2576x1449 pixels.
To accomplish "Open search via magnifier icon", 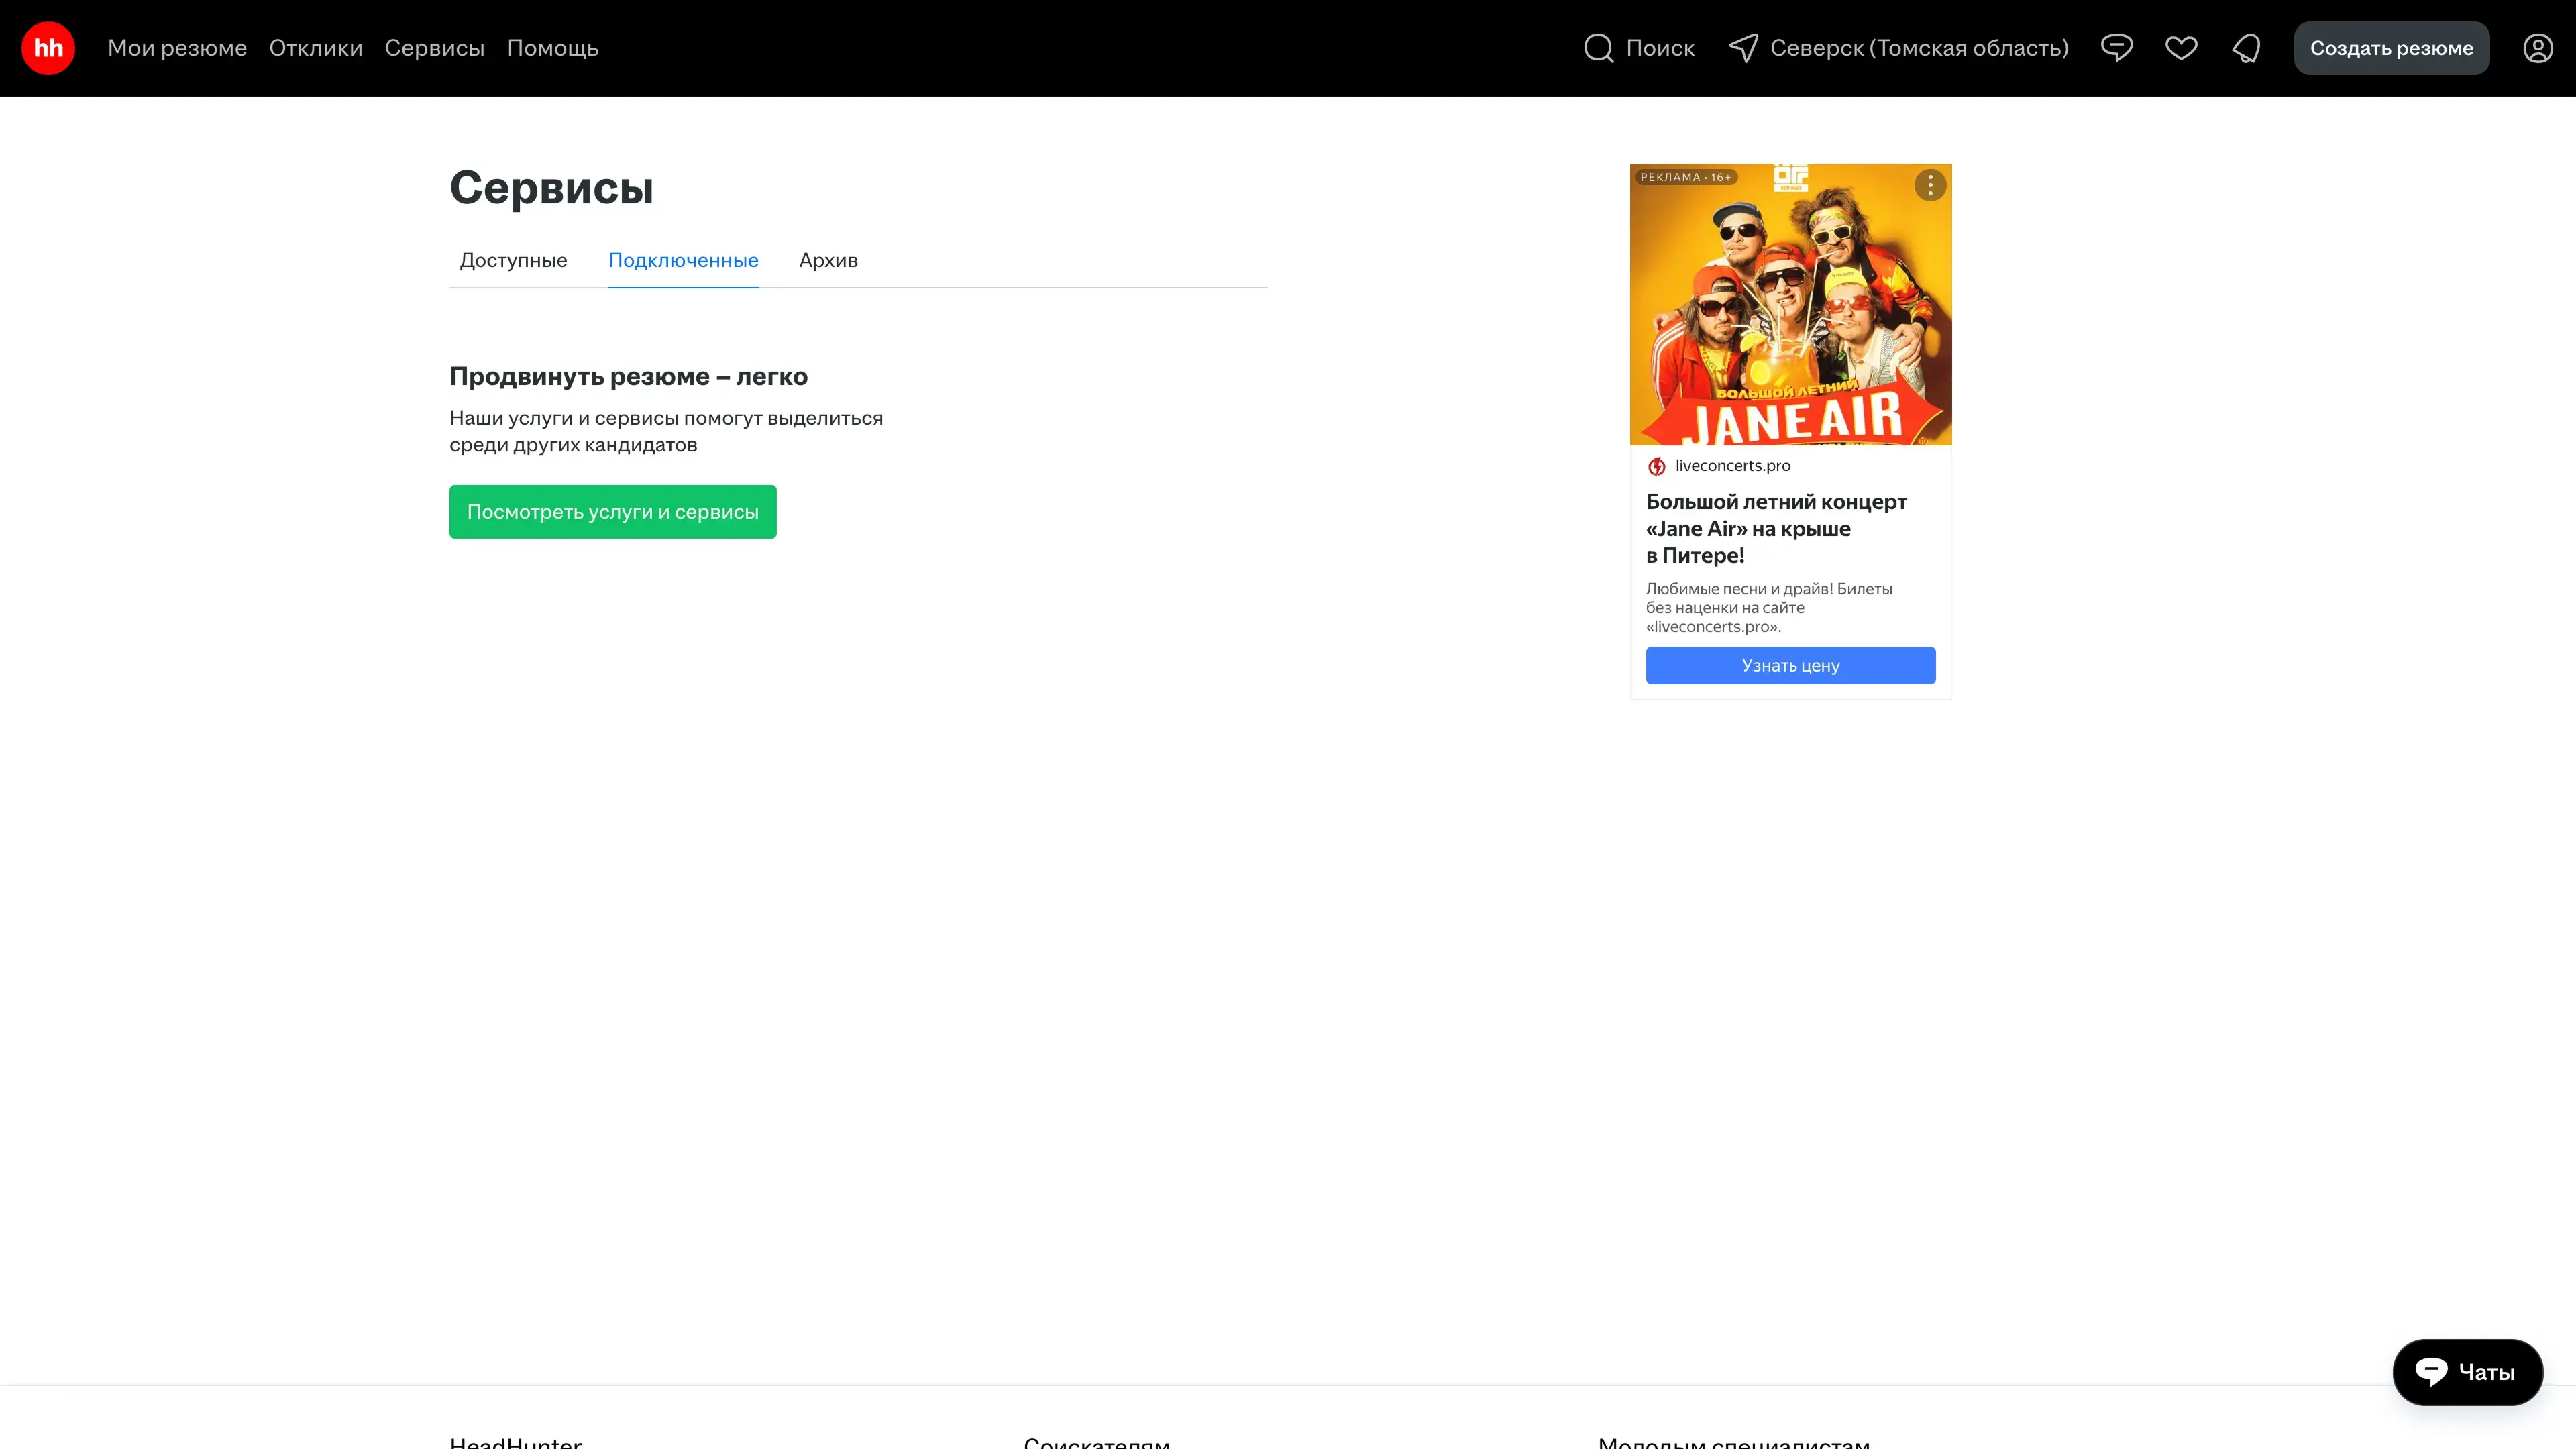I will 1598,48.
